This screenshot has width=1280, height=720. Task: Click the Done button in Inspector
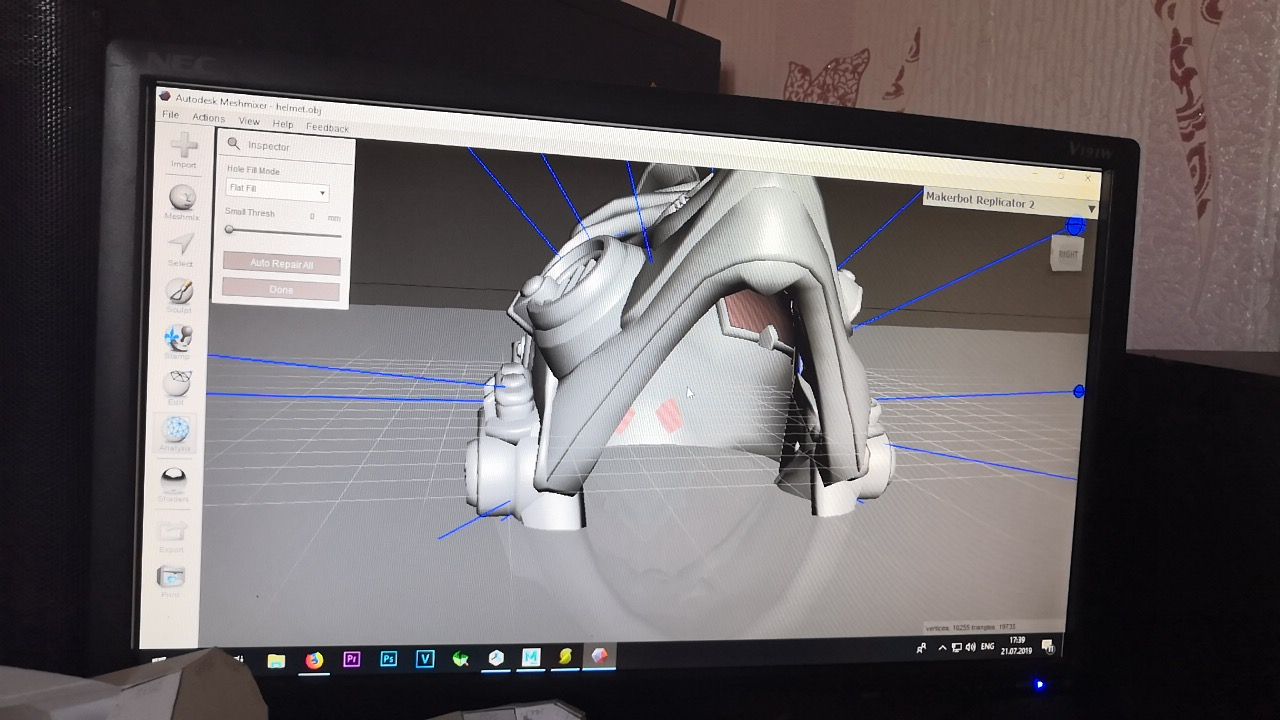tap(281, 290)
